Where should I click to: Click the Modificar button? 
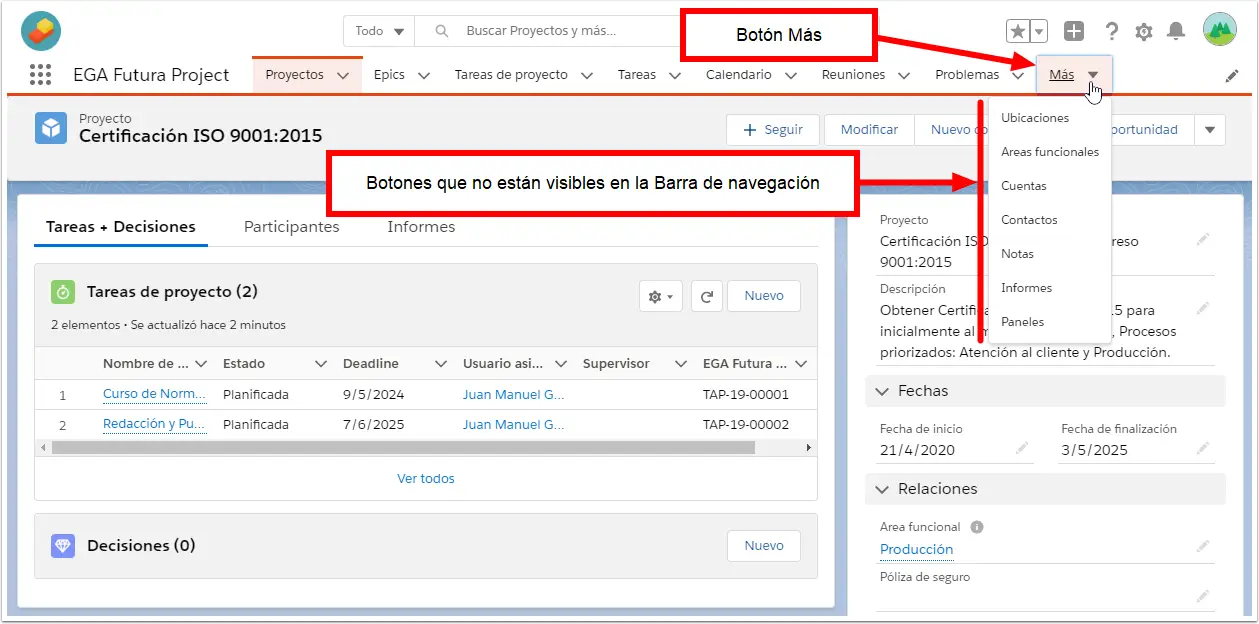pyautogui.click(x=869, y=130)
